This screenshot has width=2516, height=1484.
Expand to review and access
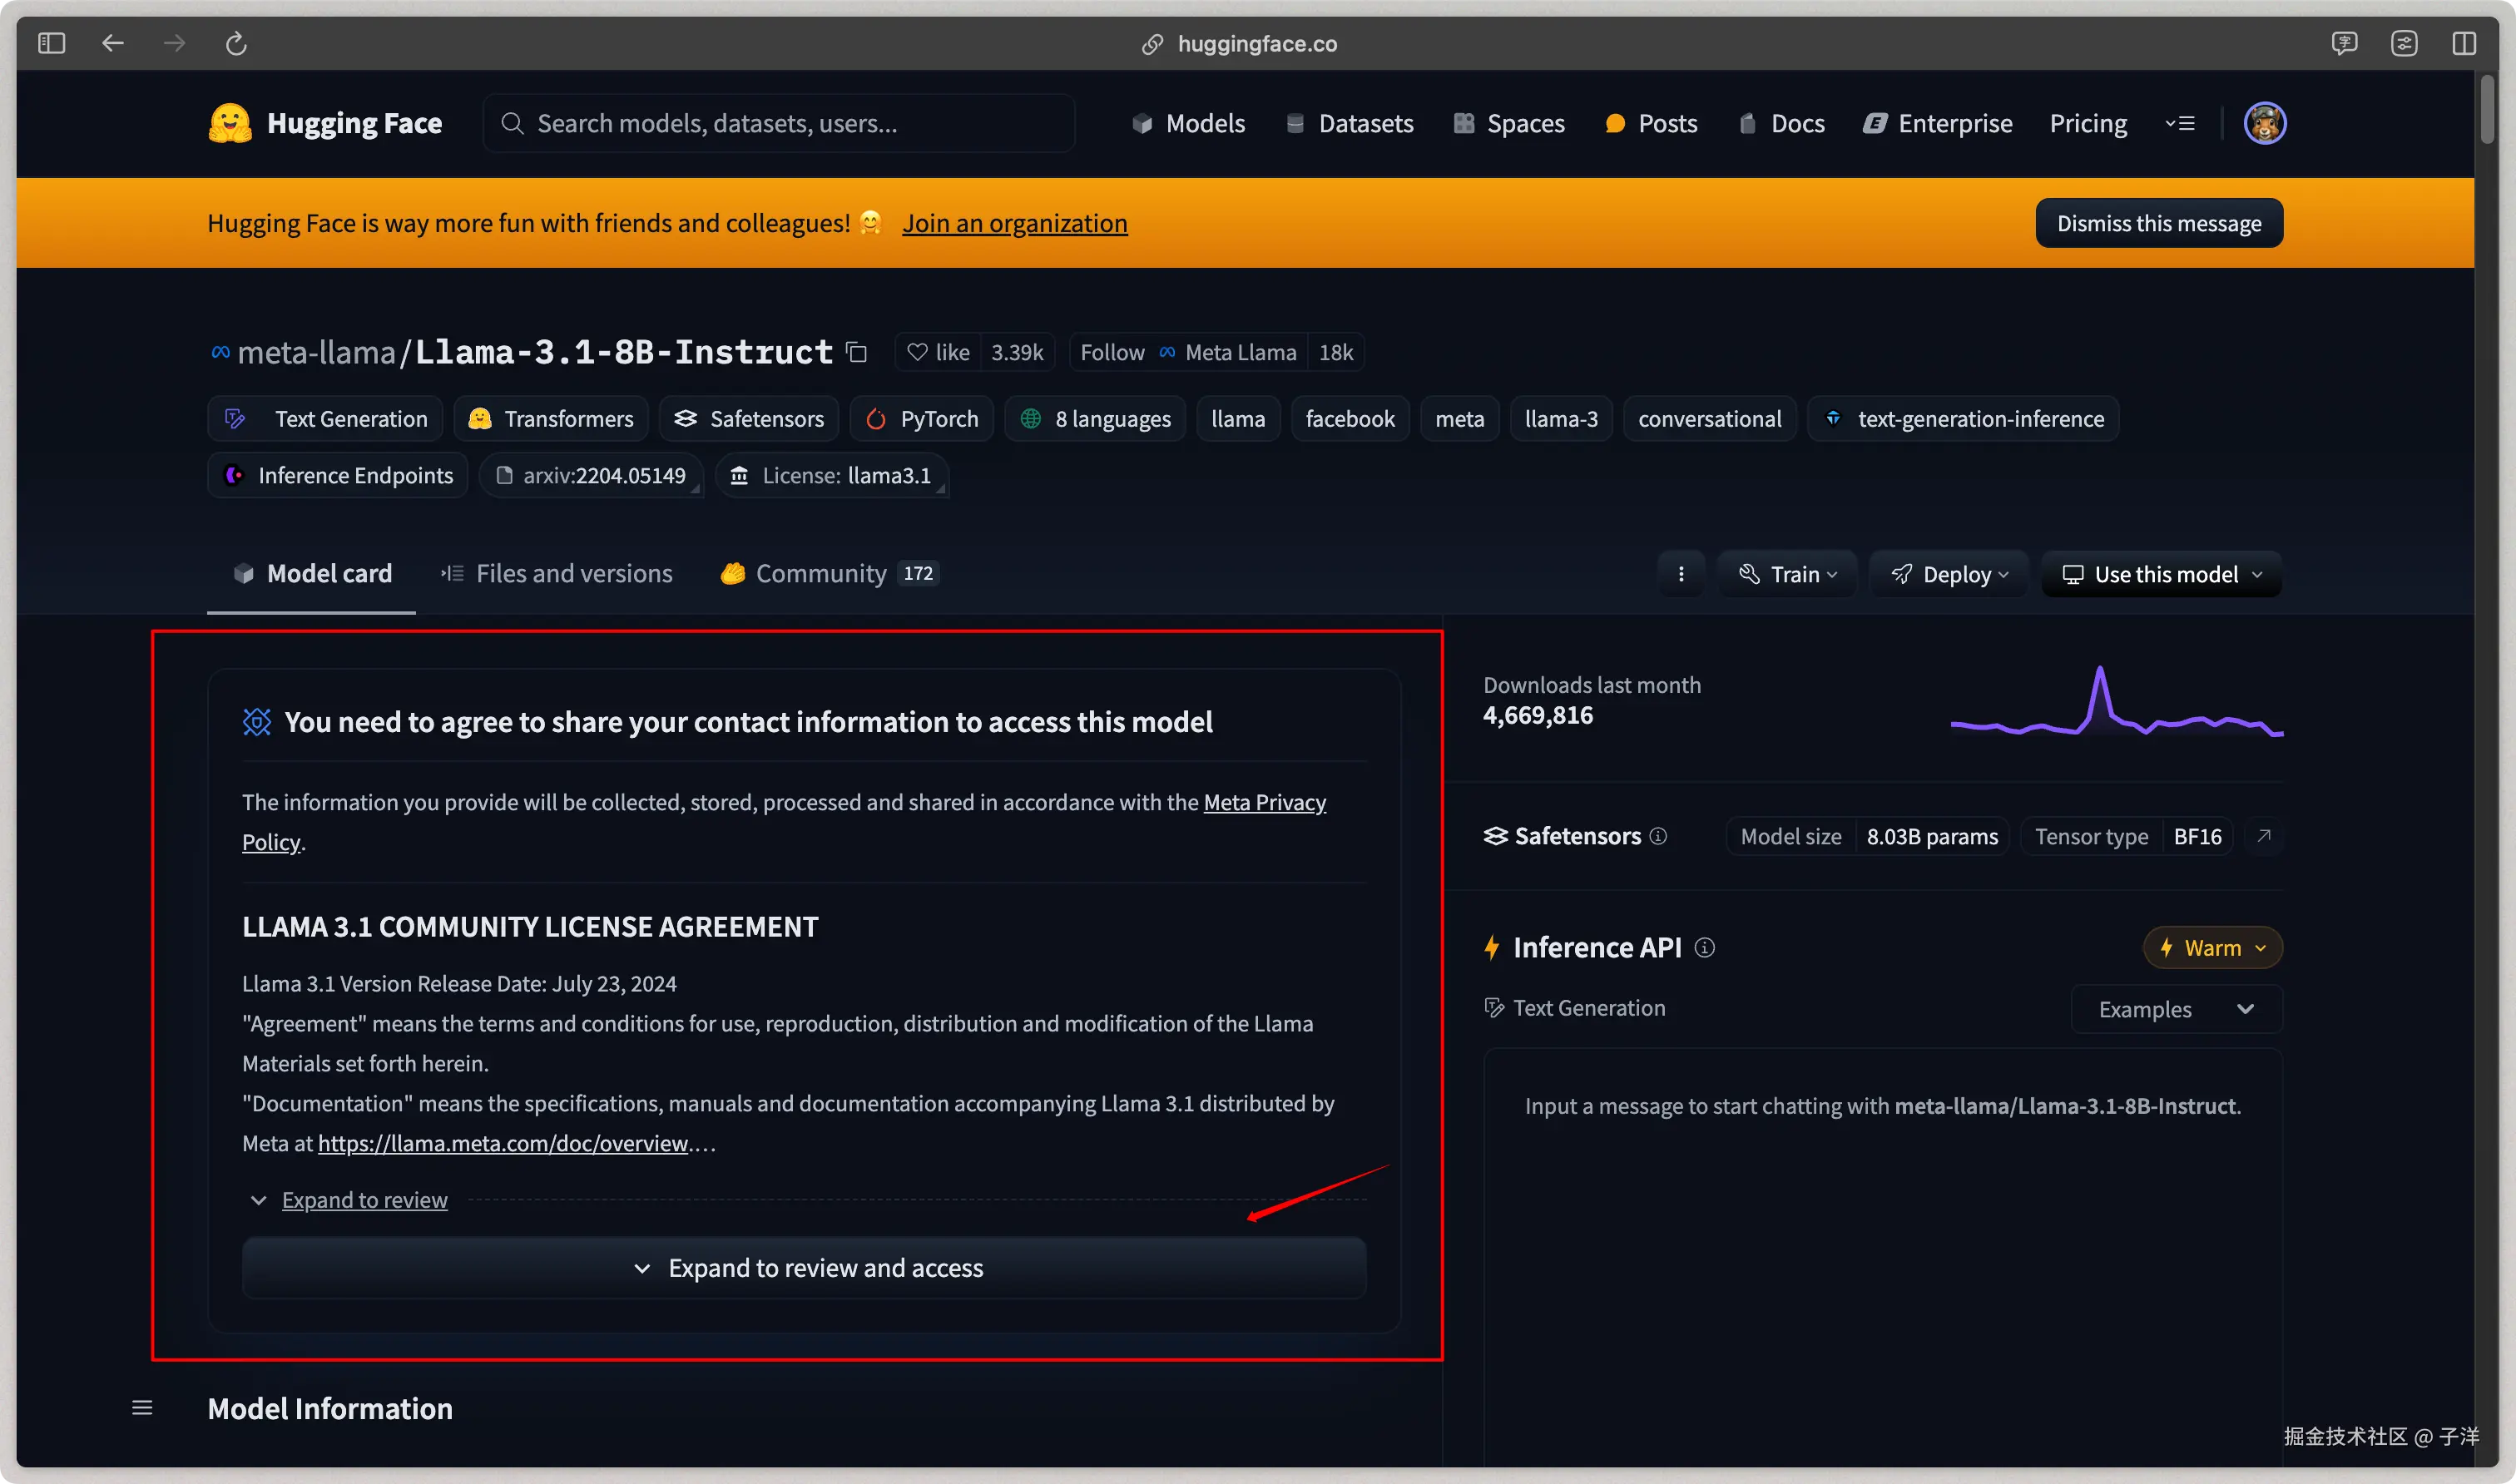804,1268
